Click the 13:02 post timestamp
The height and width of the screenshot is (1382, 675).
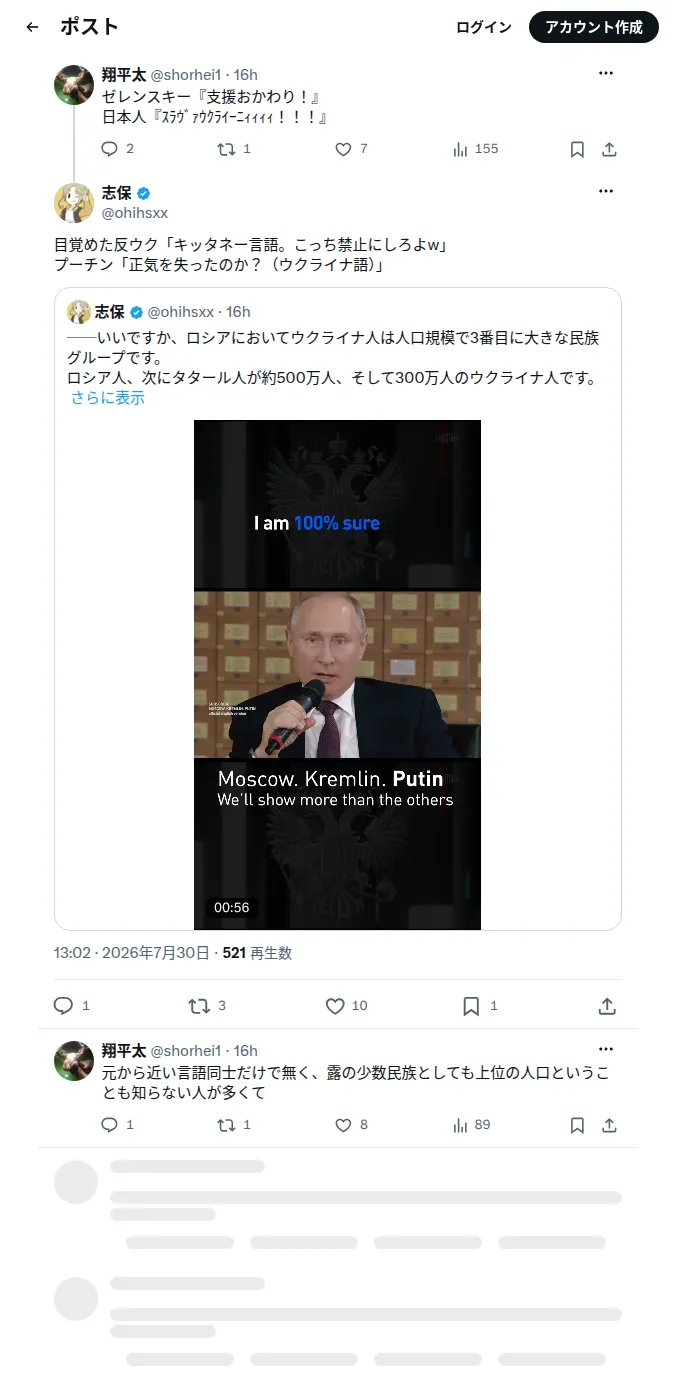[x=71, y=953]
